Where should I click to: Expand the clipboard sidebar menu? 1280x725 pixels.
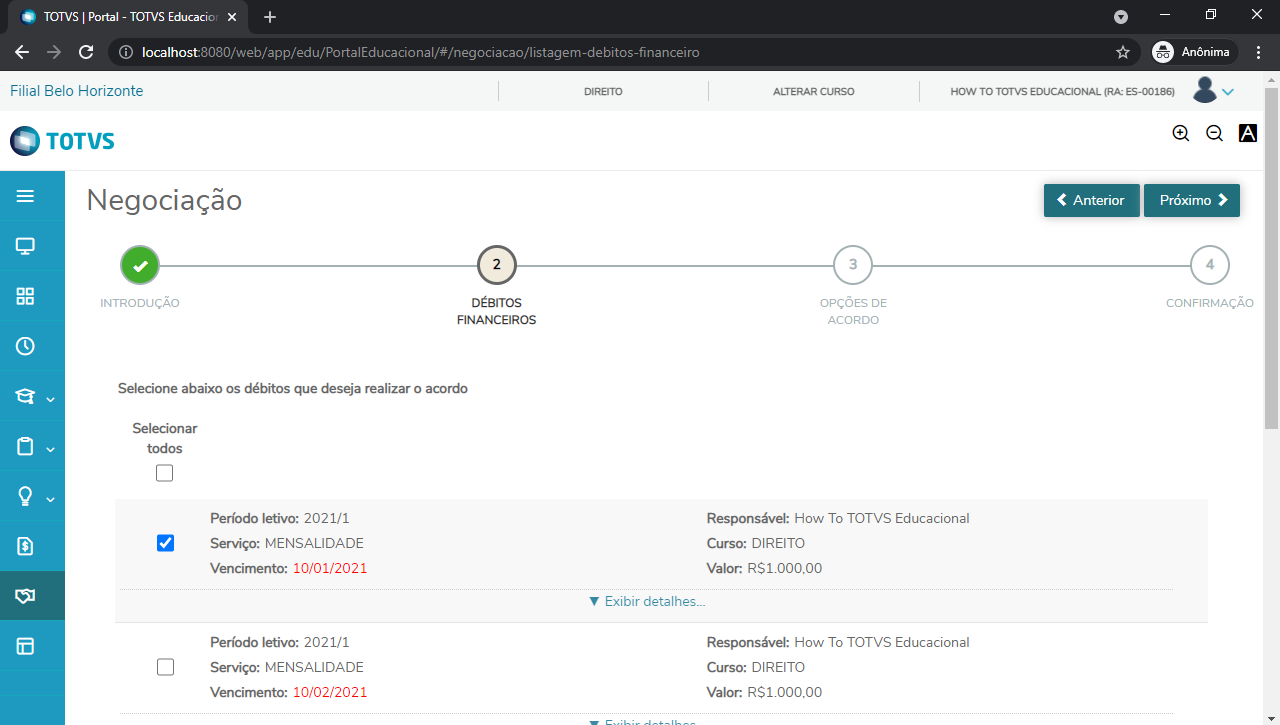tap(33, 446)
